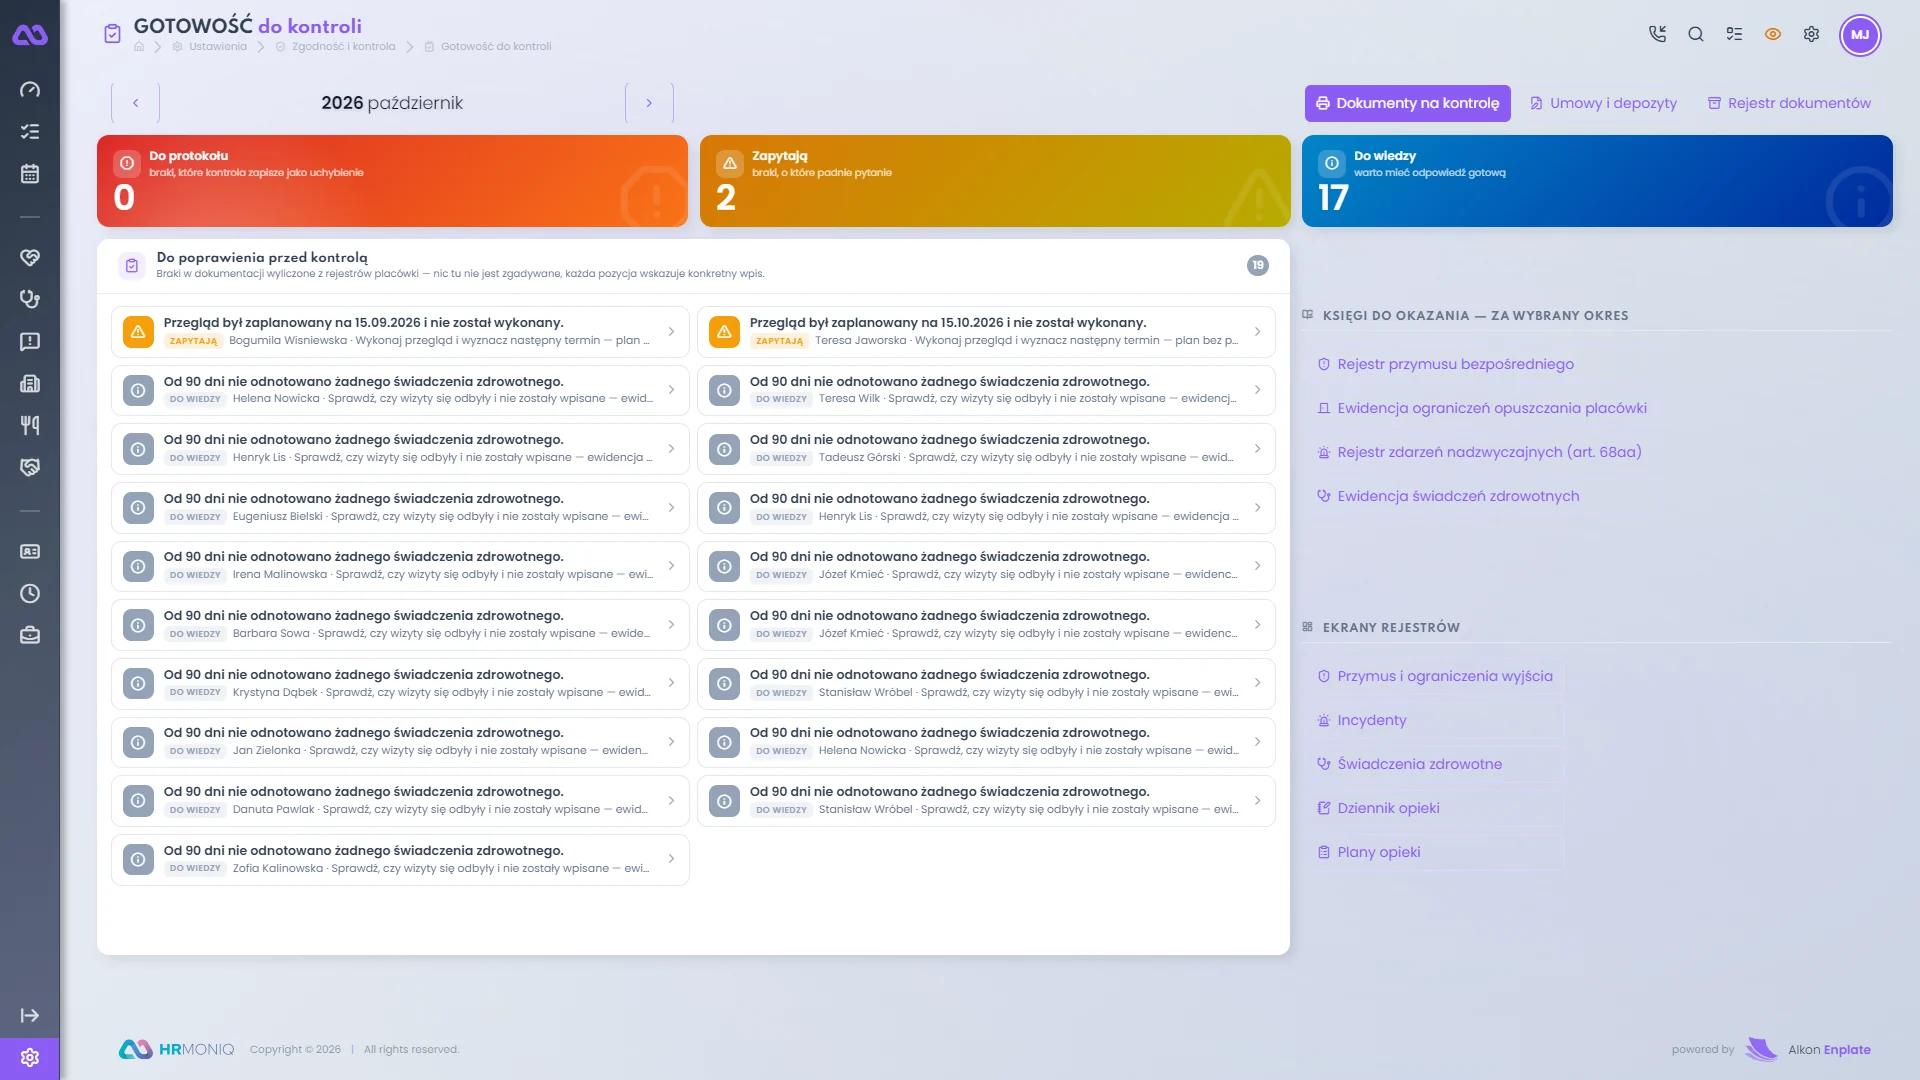The width and height of the screenshot is (1920, 1080).
Task: Open the Tadeusz Górski entry chevron
Action: pyautogui.click(x=1257, y=449)
